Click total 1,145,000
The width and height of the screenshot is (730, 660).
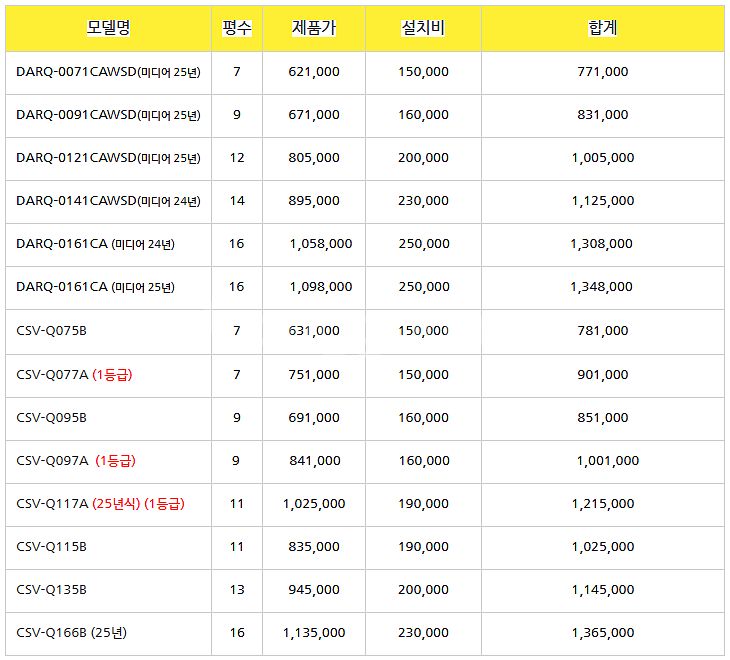click(602, 590)
